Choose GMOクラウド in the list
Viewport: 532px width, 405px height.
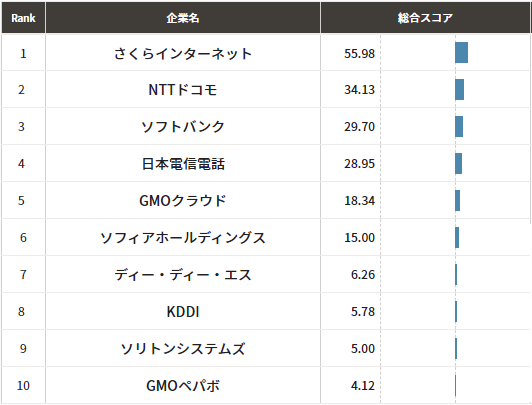[183, 200]
